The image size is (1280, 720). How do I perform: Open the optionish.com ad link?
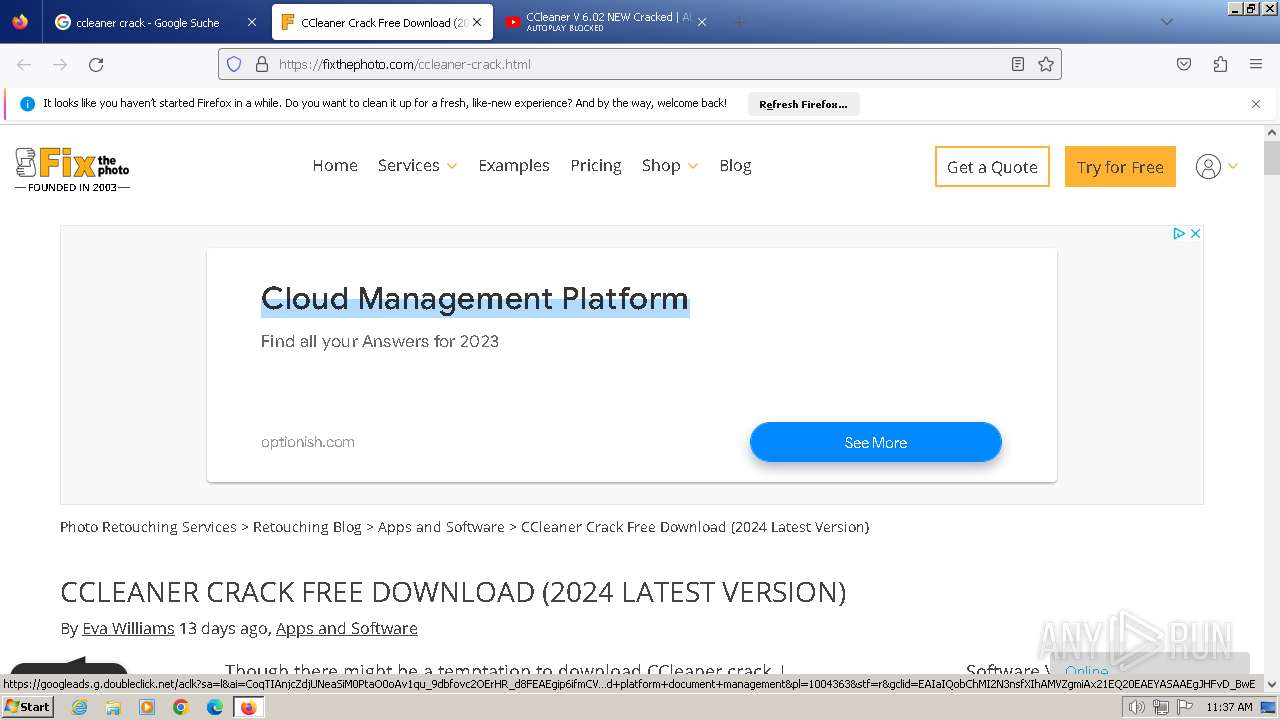pos(308,442)
